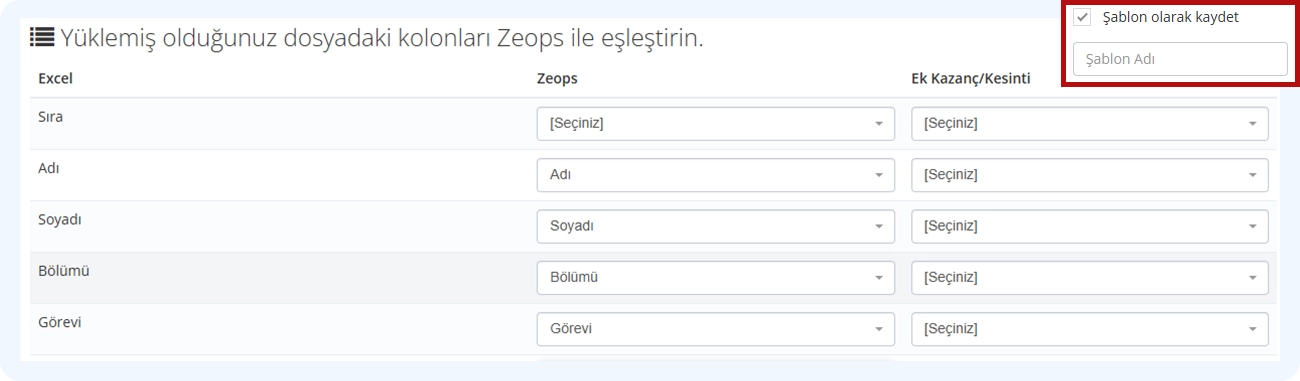Expand Ek Kazanç/Kesinti dropdown for Görevi row
Image resolution: width=1300 pixels, height=381 pixels.
pos(1090,328)
